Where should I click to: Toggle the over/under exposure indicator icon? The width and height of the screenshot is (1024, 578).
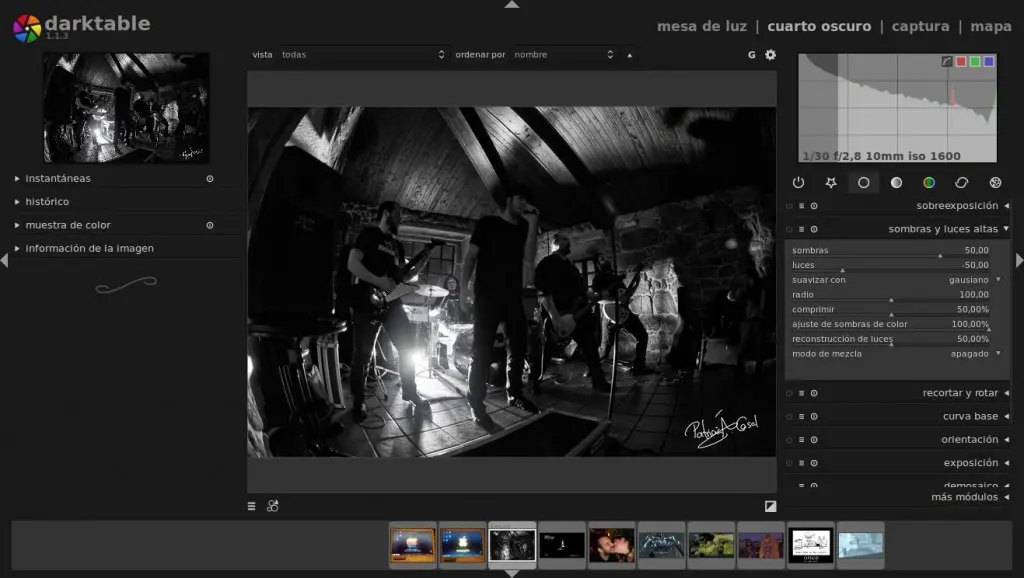pos(771,506)
